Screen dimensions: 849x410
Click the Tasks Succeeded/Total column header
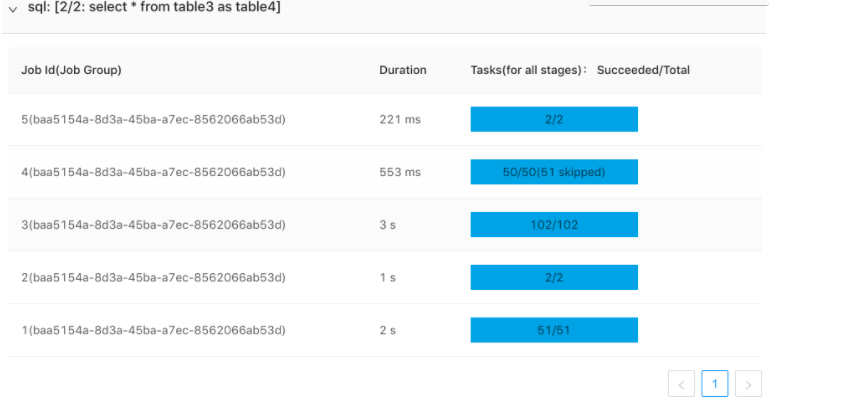click(580, 70)
